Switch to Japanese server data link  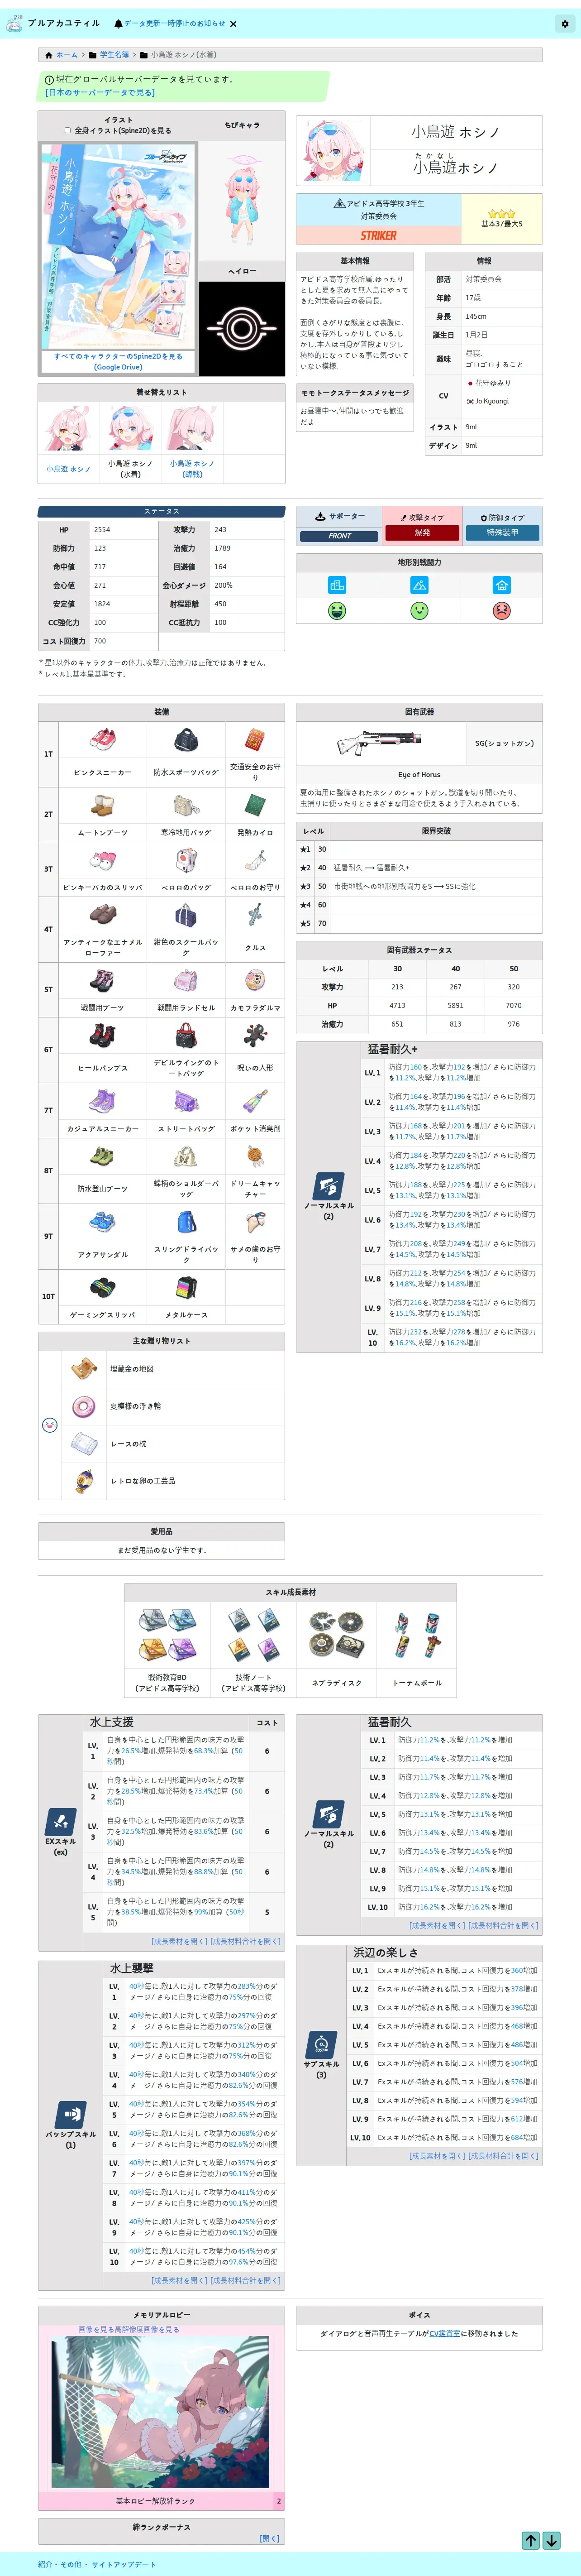pyautogui.click(x=100, y=92)
